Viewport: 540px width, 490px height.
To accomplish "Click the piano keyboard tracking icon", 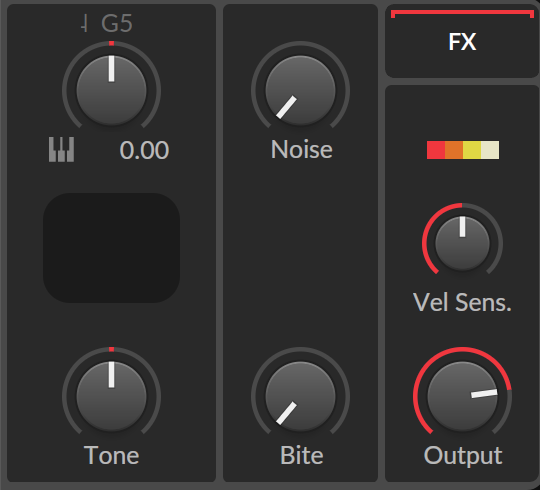I will [x=61, y=149].
